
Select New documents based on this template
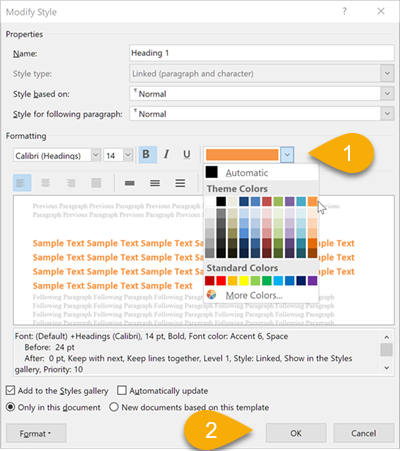pos(114,407)
